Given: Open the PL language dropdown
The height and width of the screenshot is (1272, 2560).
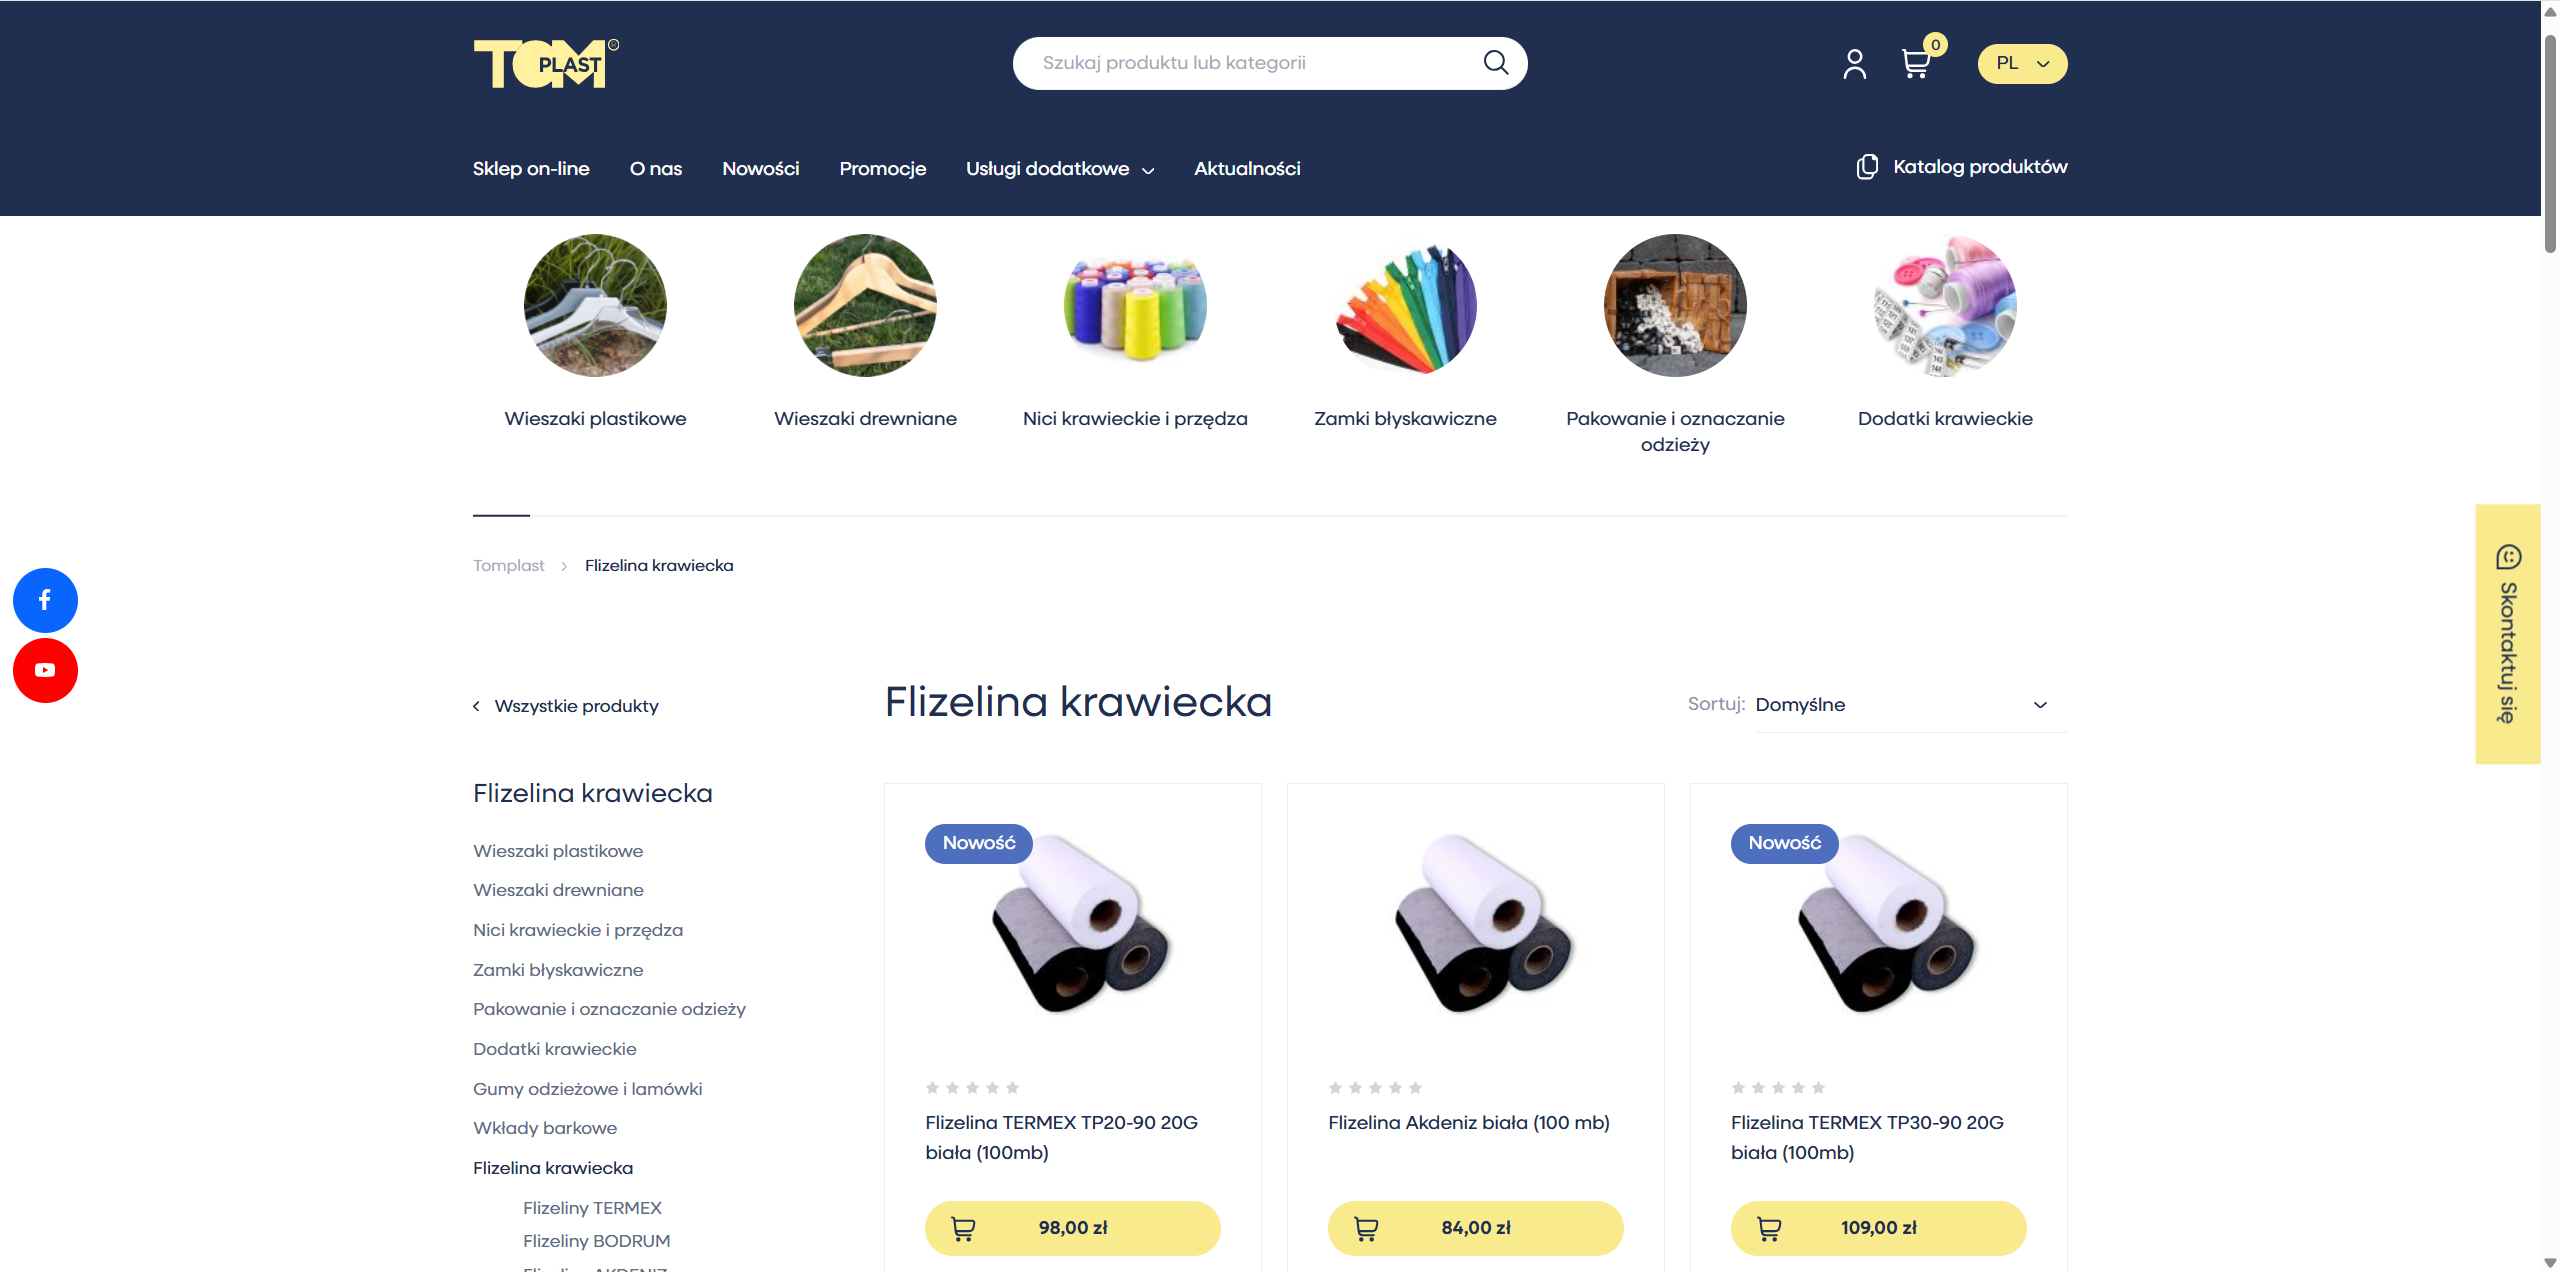Looking at the screenshot, I should point(2022,64).
